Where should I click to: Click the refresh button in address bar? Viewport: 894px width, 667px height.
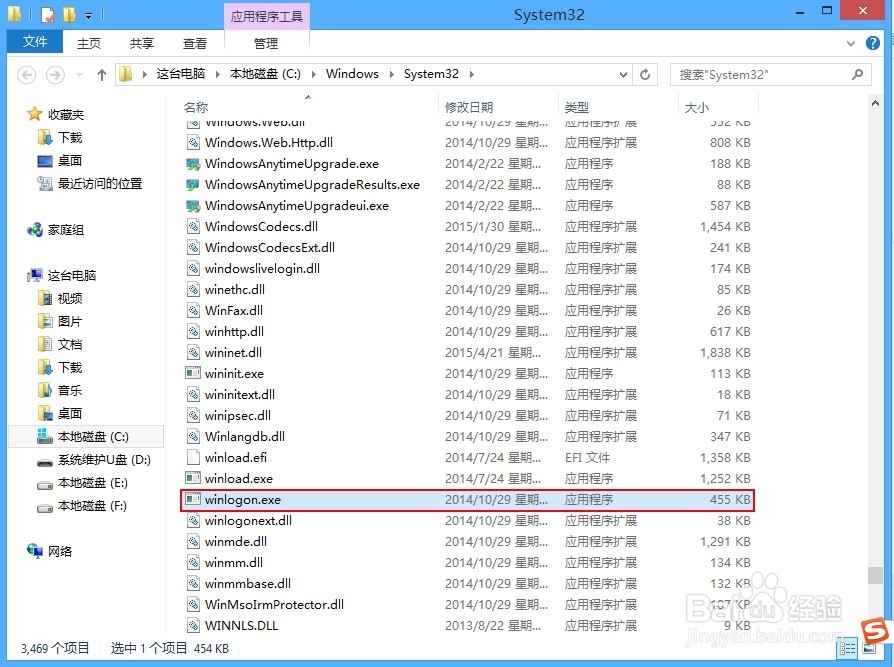pyautogui.click(x=645, y=74)
